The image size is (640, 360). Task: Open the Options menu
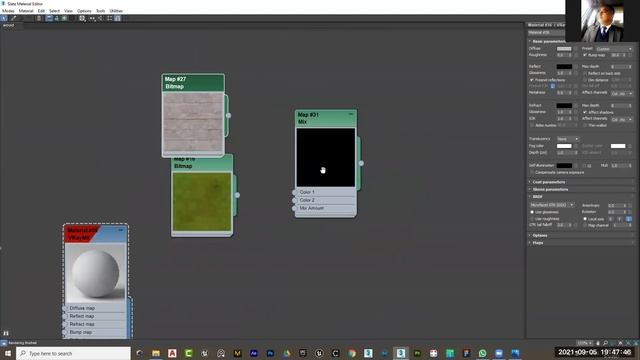[x=84, y=11]
